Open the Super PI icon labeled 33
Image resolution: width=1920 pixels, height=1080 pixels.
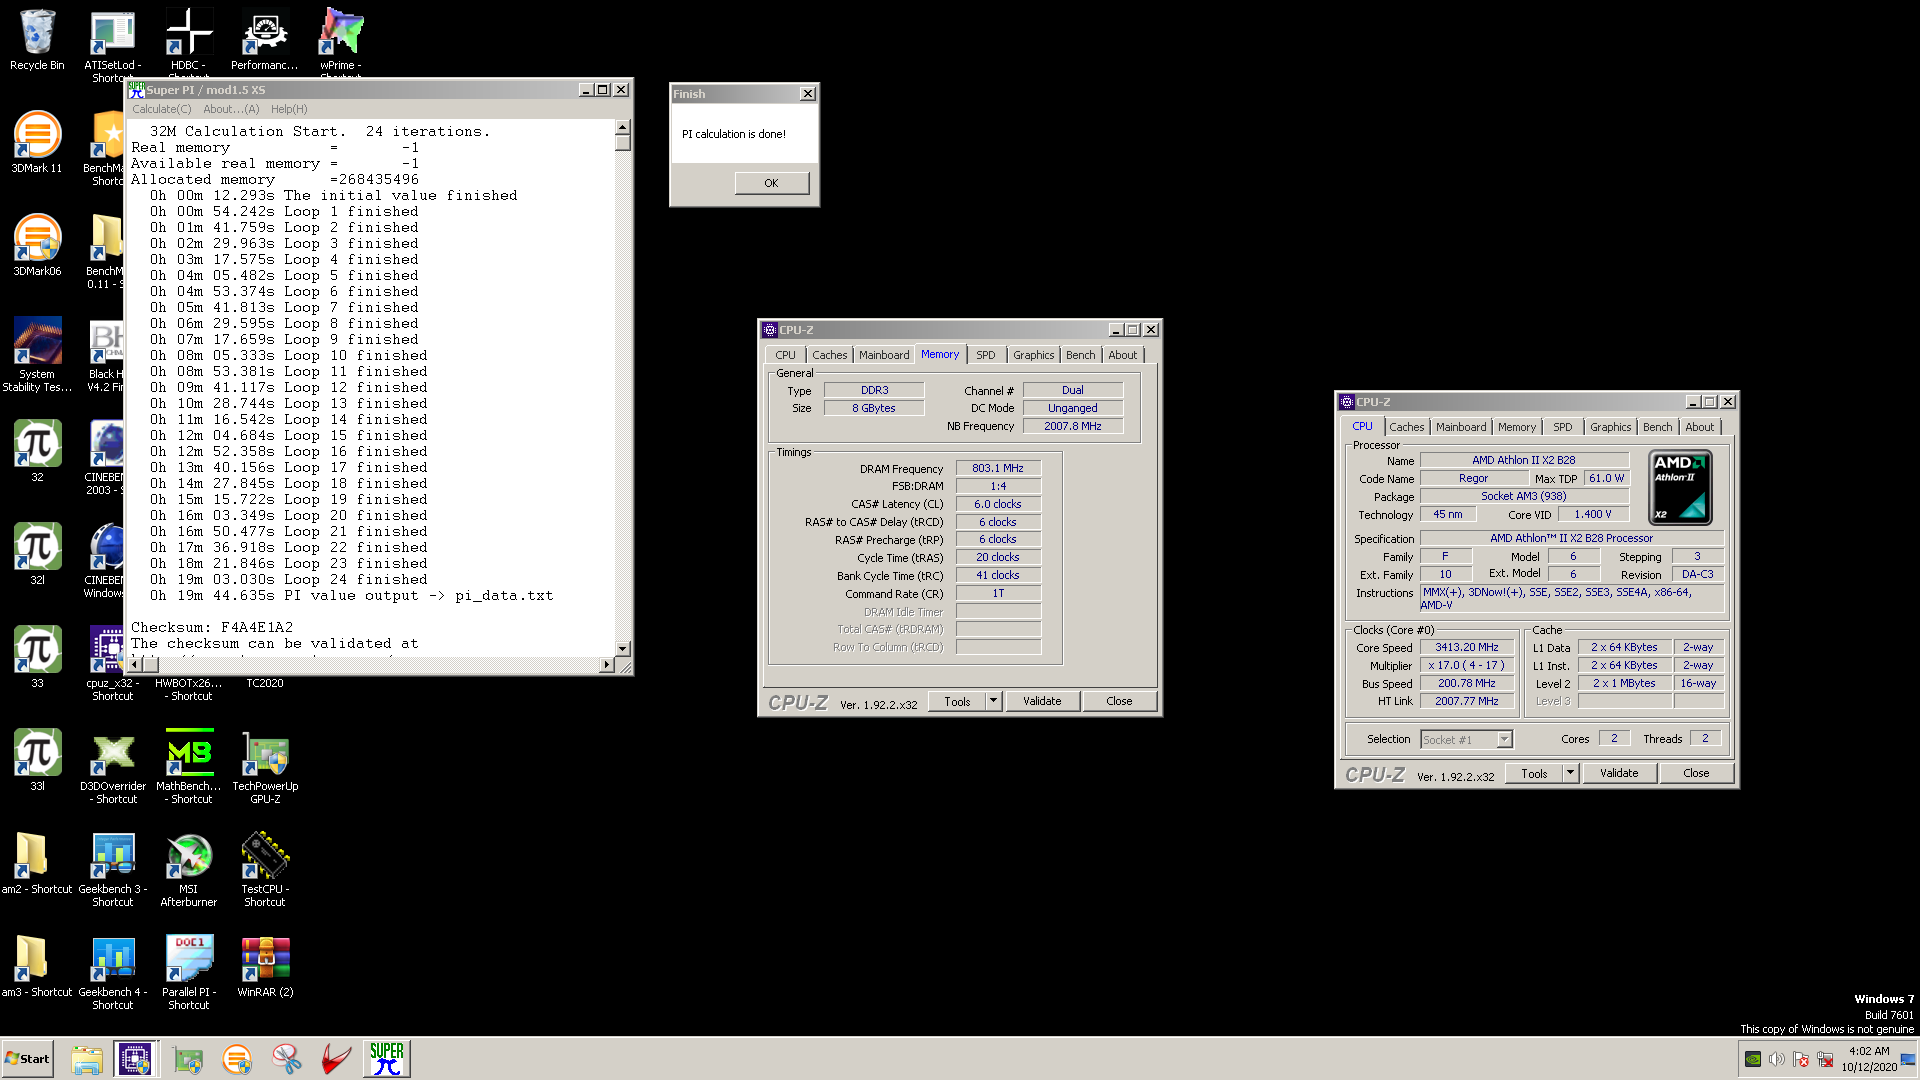click(37, 657)
